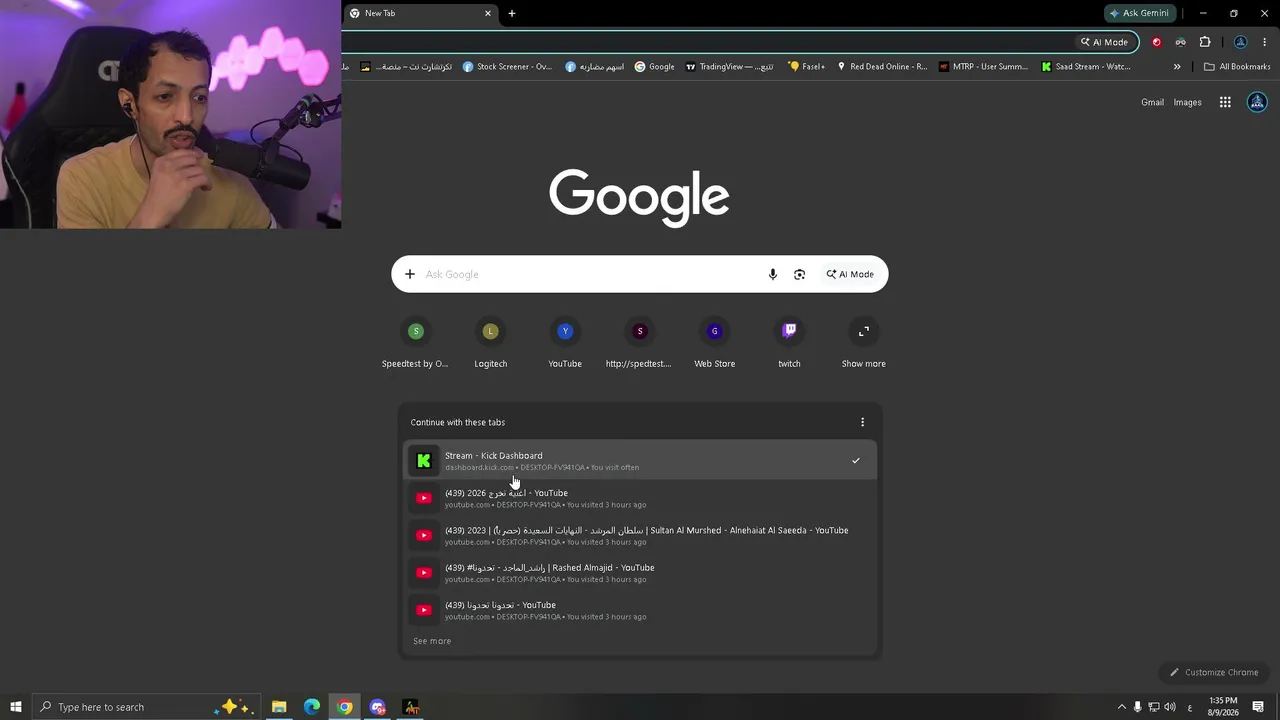Click AI Mode in the address bar
The height and width of the screenshot is (720, 1280).
(x=1104, y=42)
